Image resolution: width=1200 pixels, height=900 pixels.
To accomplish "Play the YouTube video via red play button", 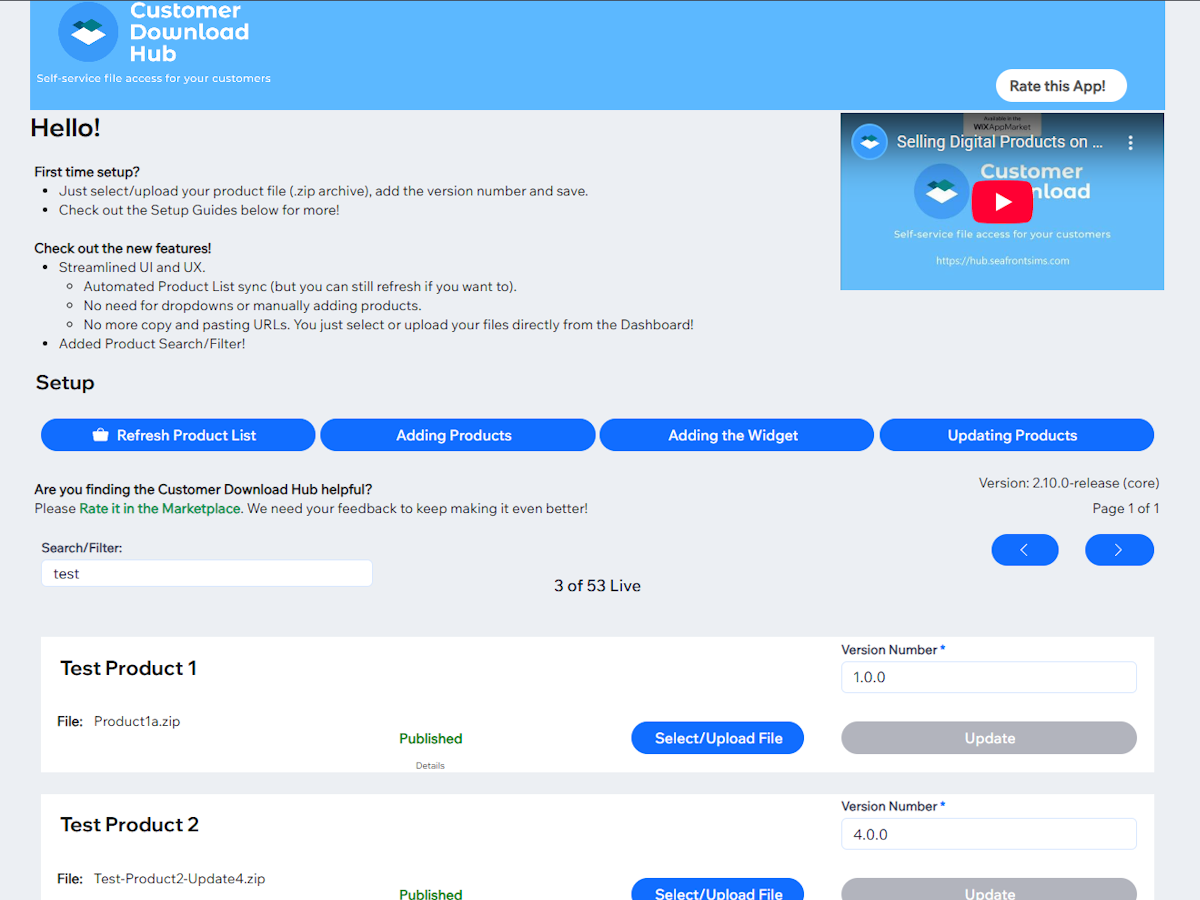I will [1002, 202].
